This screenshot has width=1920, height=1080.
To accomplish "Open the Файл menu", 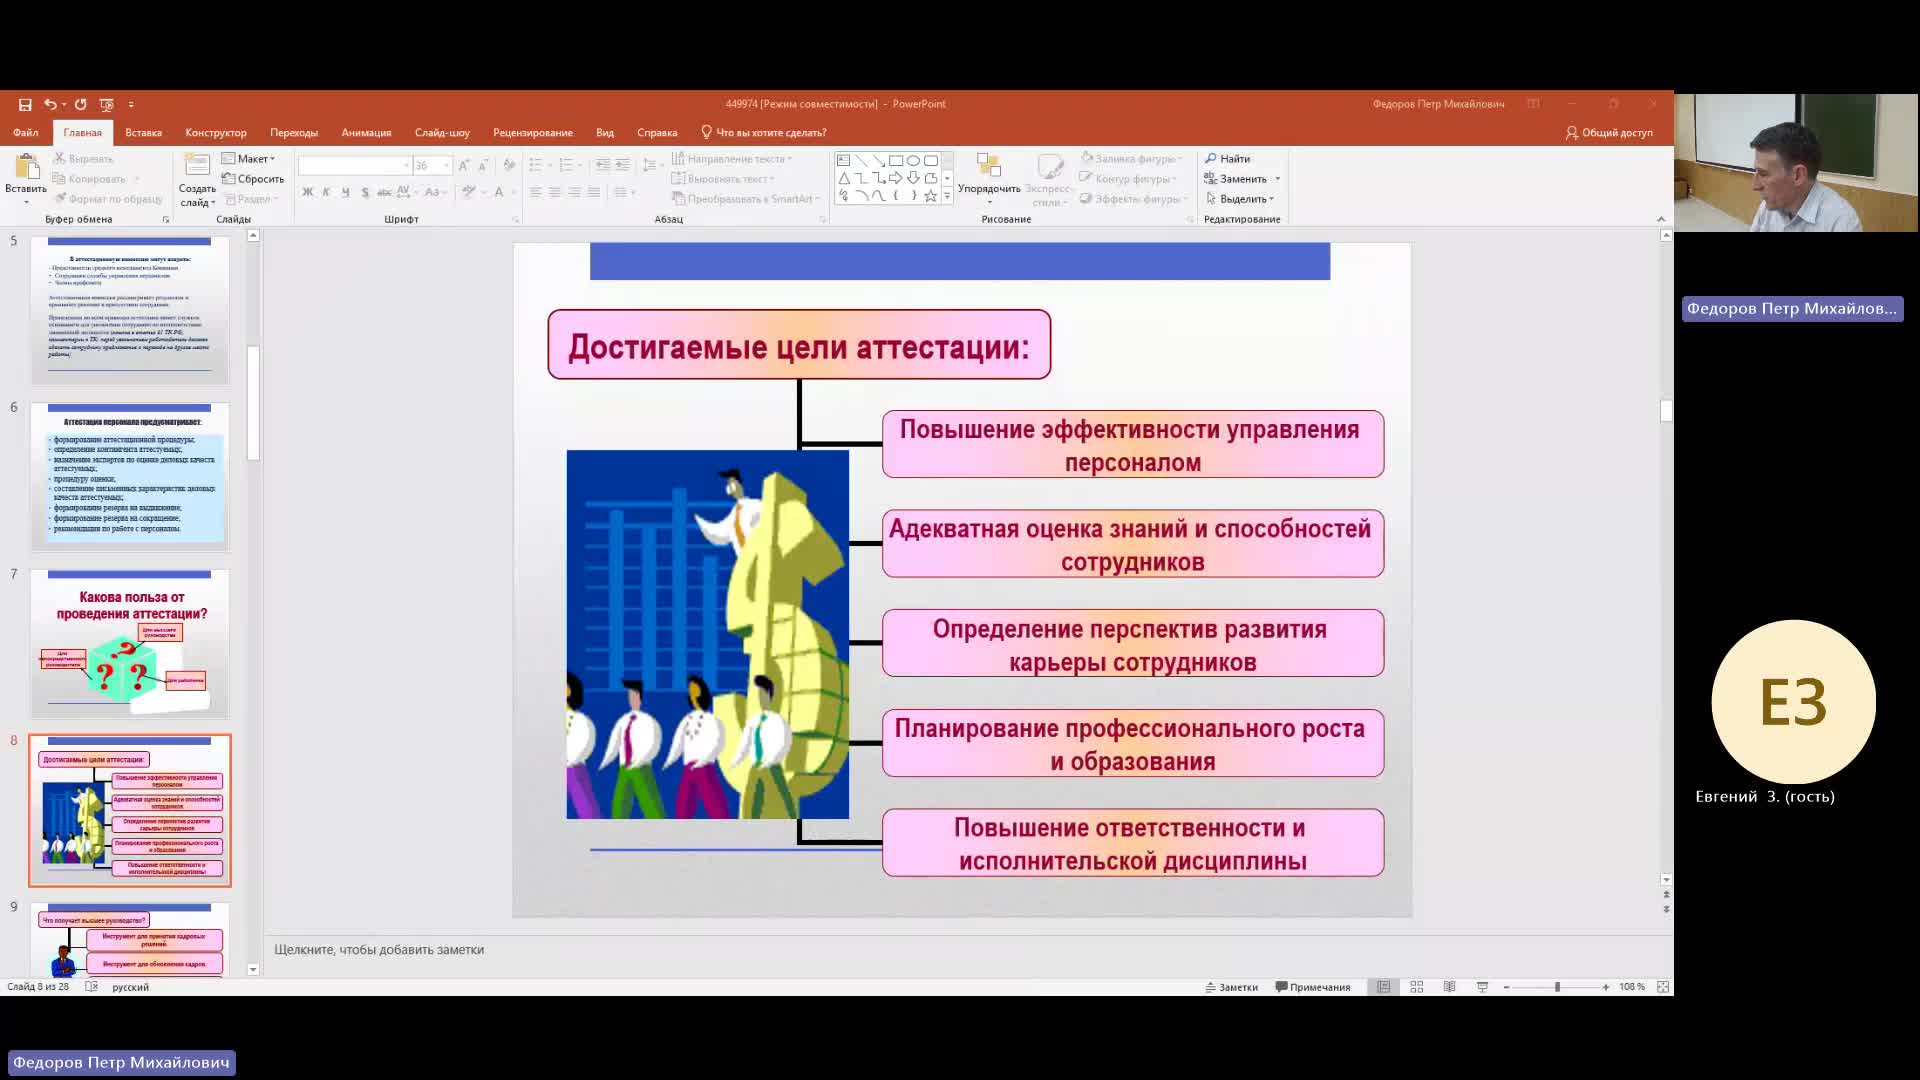I will pos(26,132).
